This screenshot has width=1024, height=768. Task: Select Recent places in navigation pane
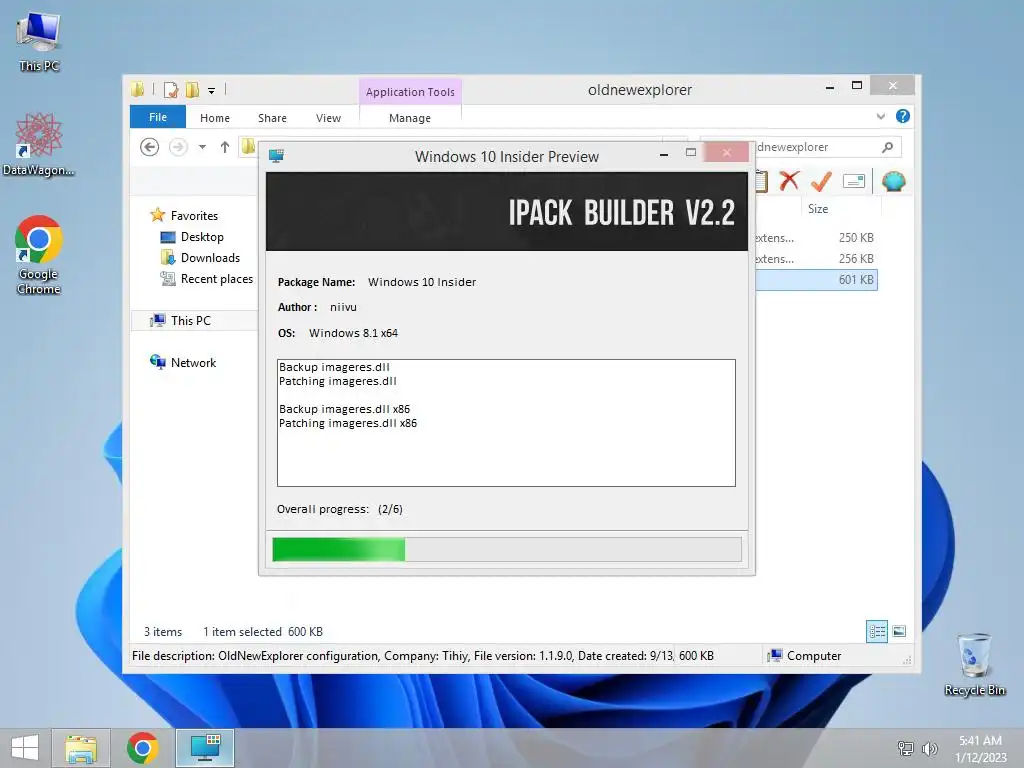point(216,278)
